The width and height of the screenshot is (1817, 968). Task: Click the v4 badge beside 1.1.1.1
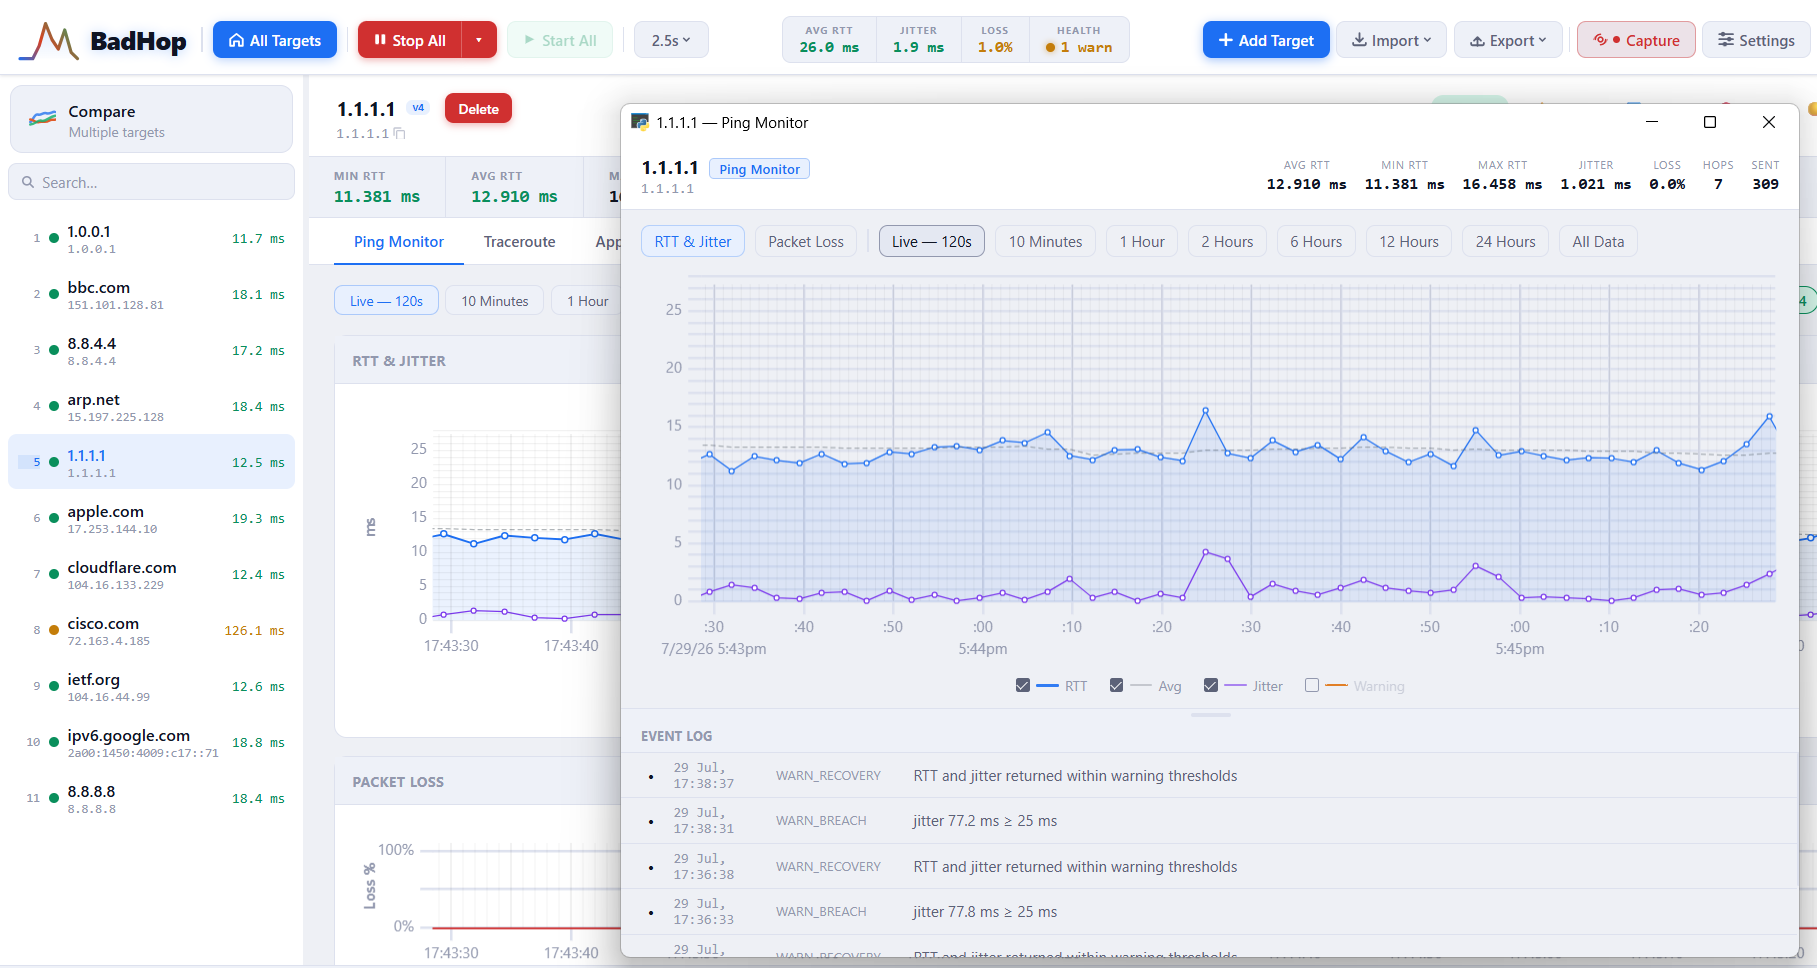418,108
